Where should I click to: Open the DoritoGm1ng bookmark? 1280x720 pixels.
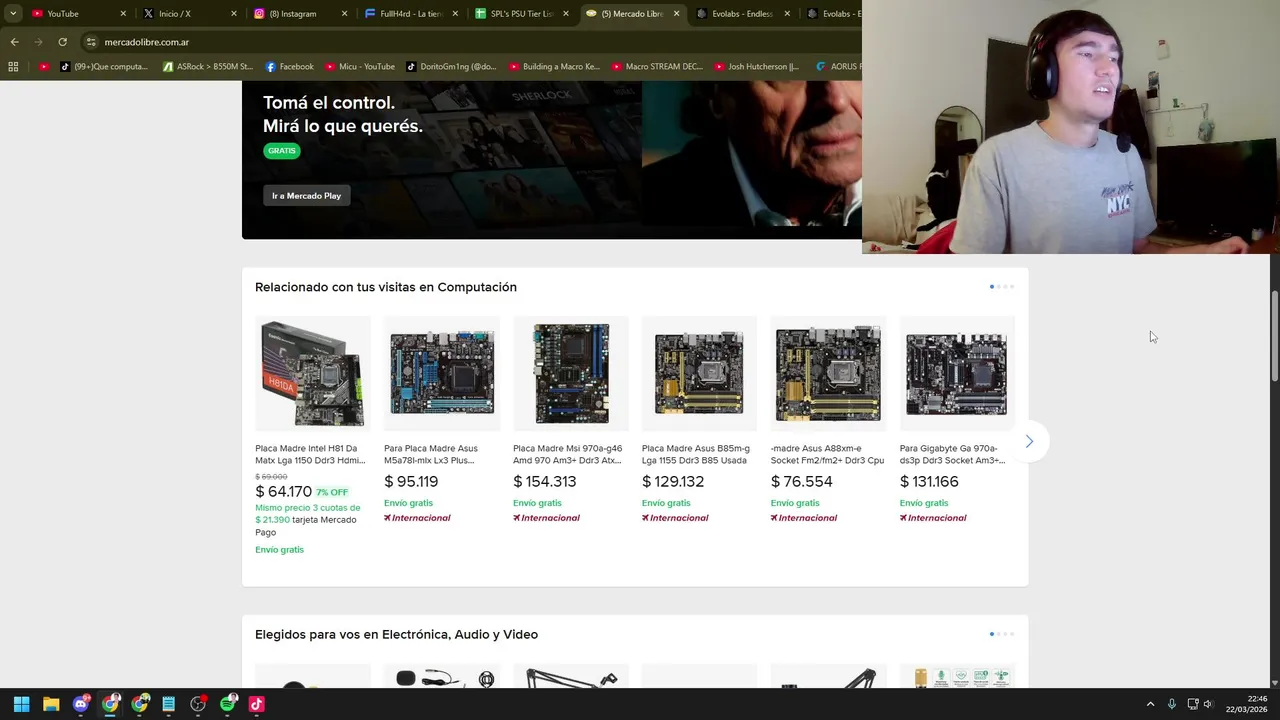click(451, 67)
